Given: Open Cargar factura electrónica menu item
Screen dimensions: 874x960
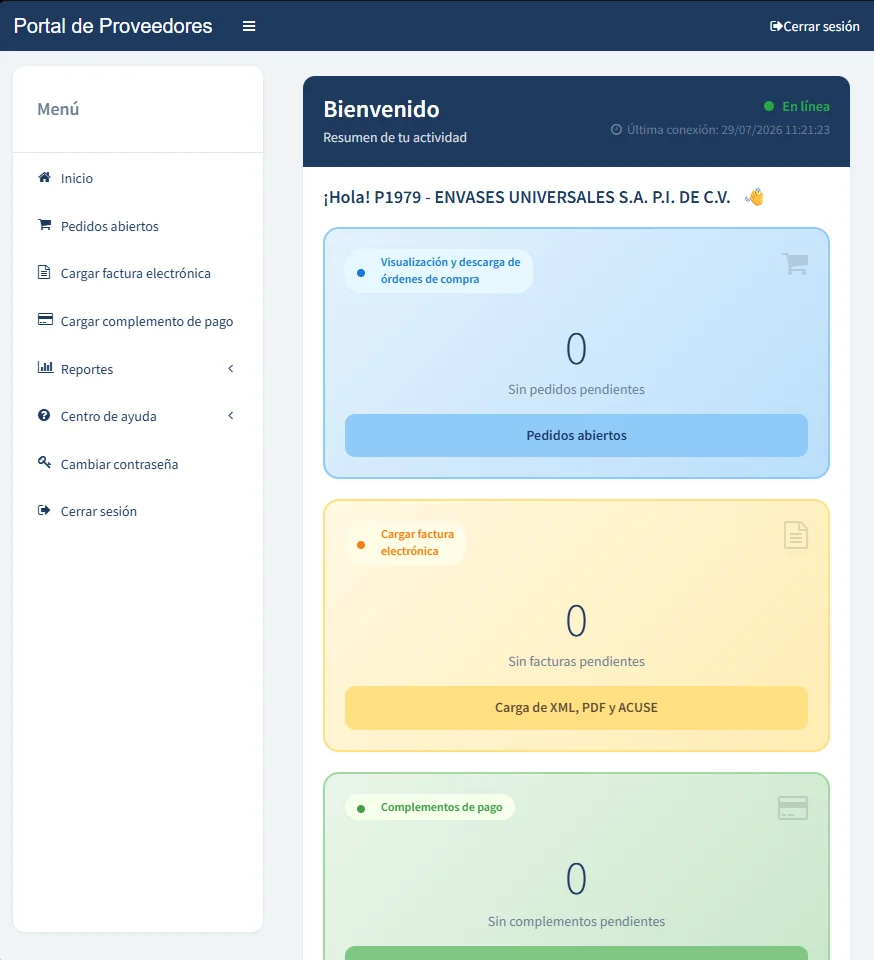Looking at the screenshot, I should click(x=138, y=273).
